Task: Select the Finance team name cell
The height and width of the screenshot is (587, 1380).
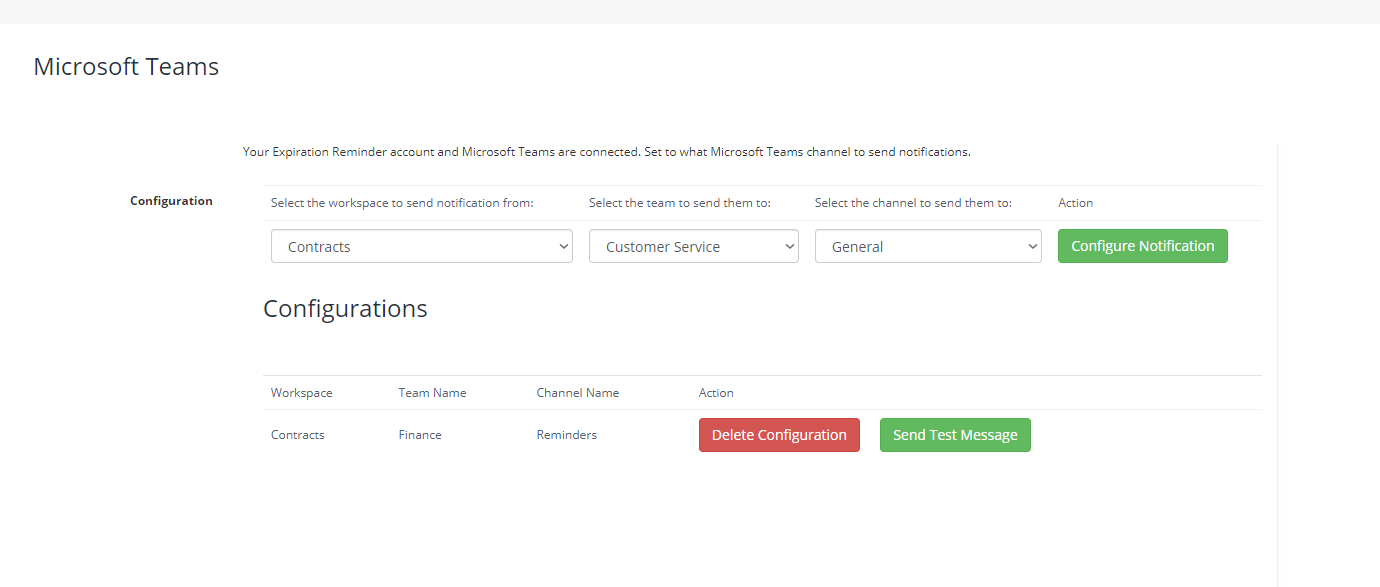Action: click(x=420, y=435)
